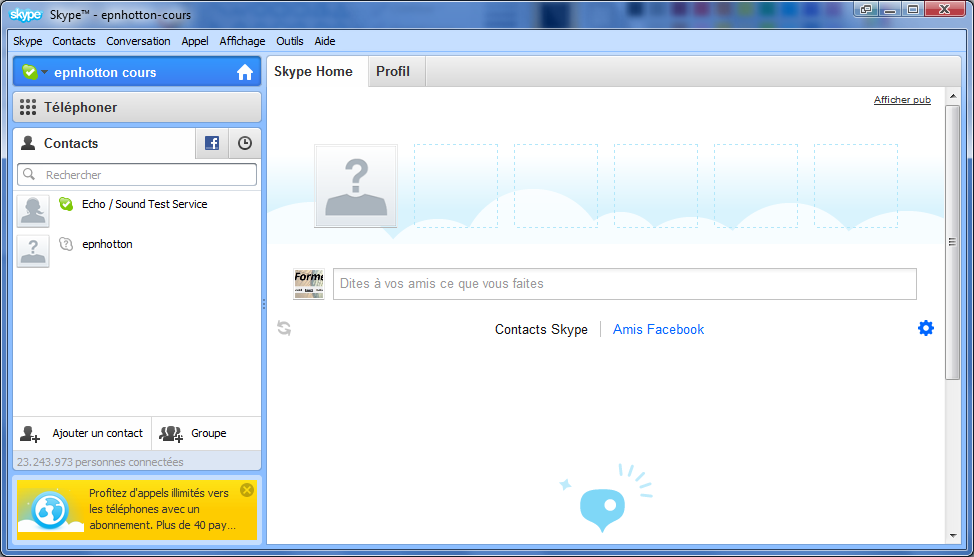The height and width of the screenshot is (557, 974).
Task: Open the Affichage menu
Action: (242, 41)
